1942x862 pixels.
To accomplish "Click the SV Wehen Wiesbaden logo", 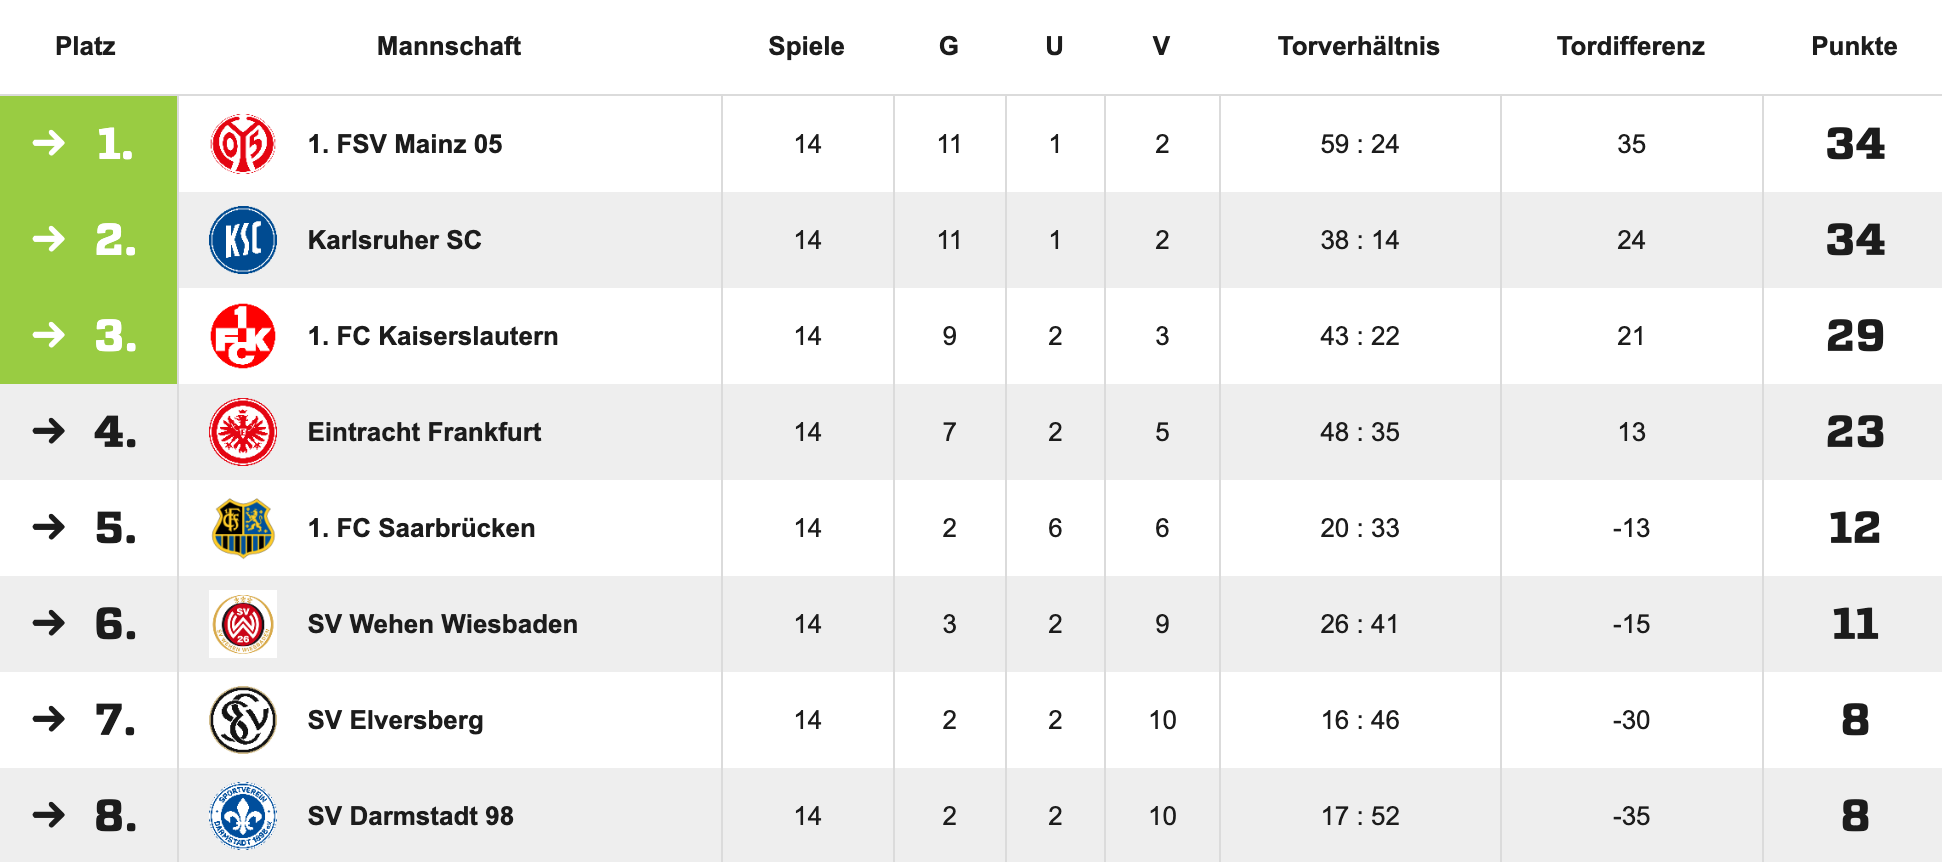I will coord(243,624).
